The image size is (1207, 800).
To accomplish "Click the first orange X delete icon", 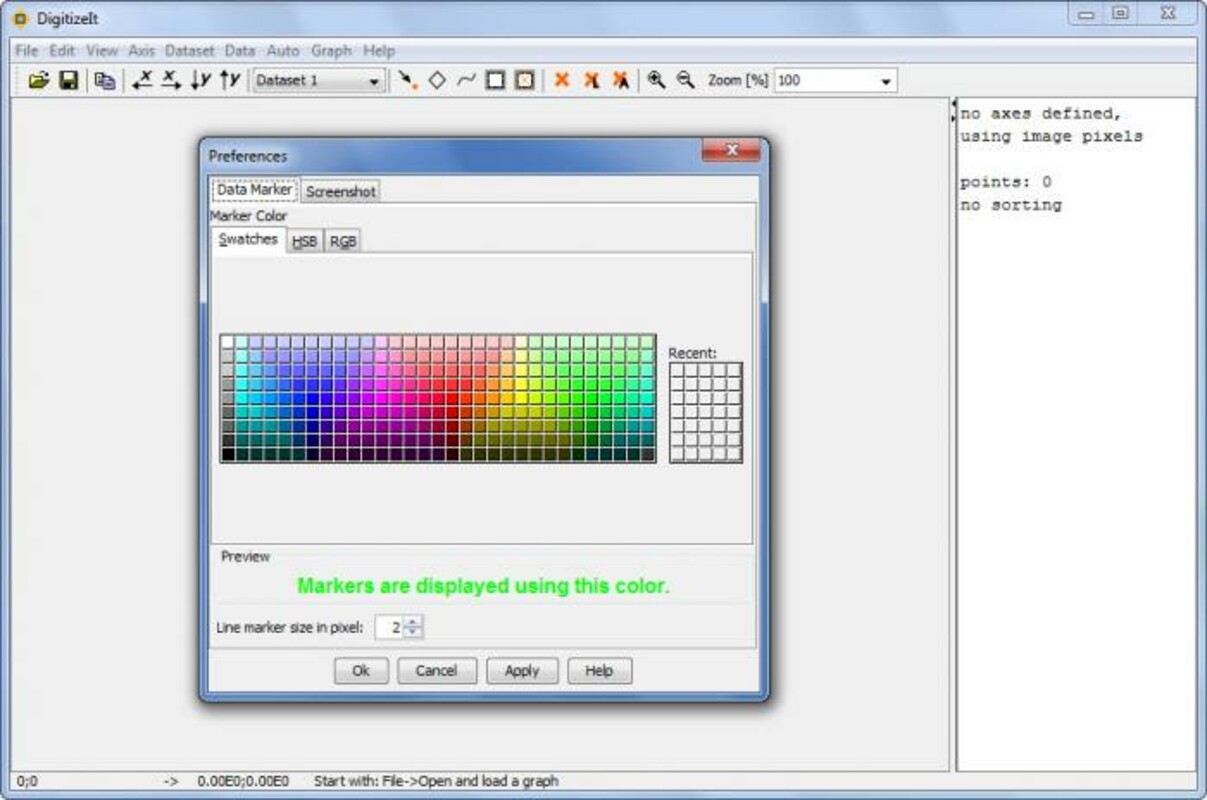I will pyautogui.click(x=562, y=81).
